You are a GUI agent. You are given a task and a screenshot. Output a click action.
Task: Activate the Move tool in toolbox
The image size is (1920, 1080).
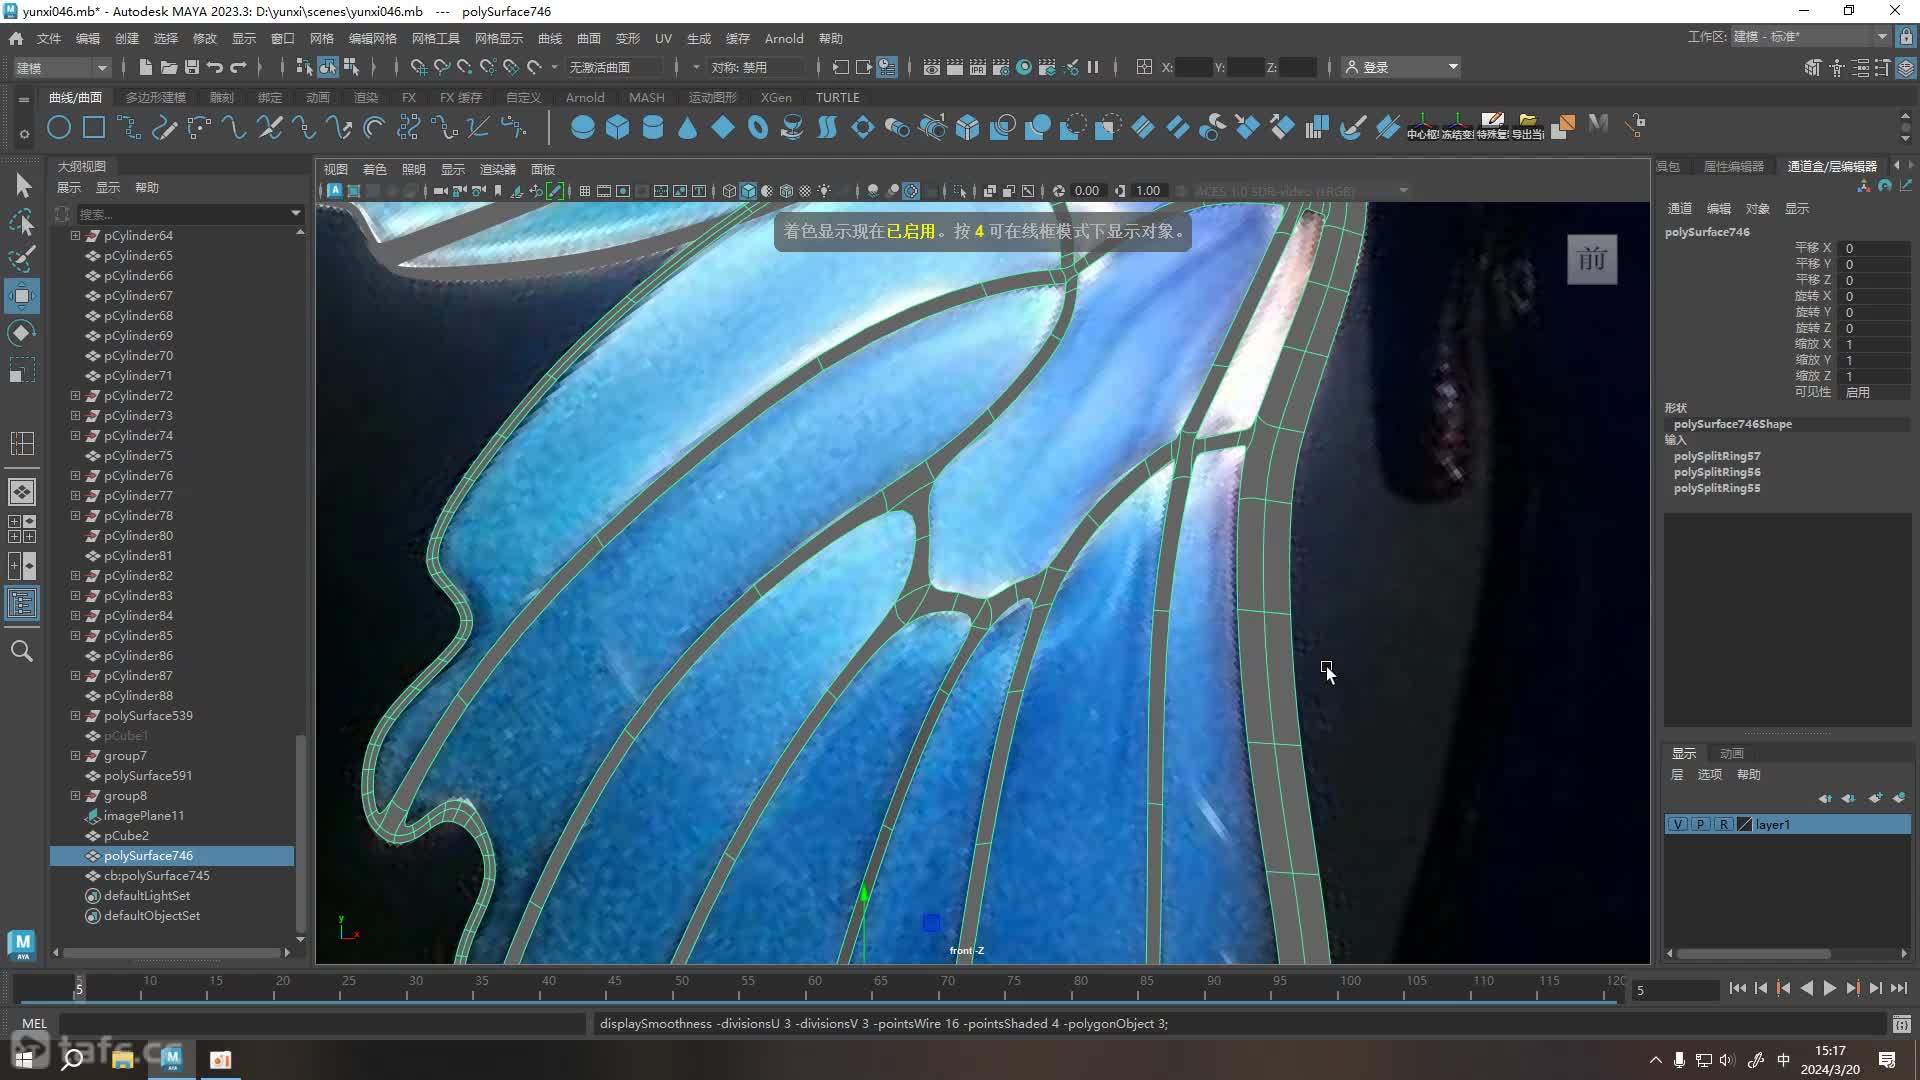(x=22, y=296)
